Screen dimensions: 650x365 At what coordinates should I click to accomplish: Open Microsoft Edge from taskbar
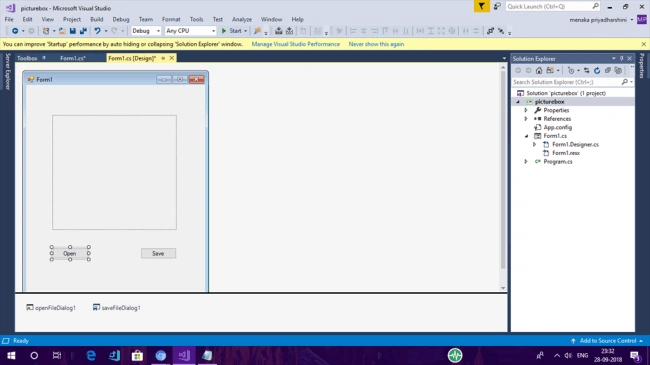(x=91, y=355)
